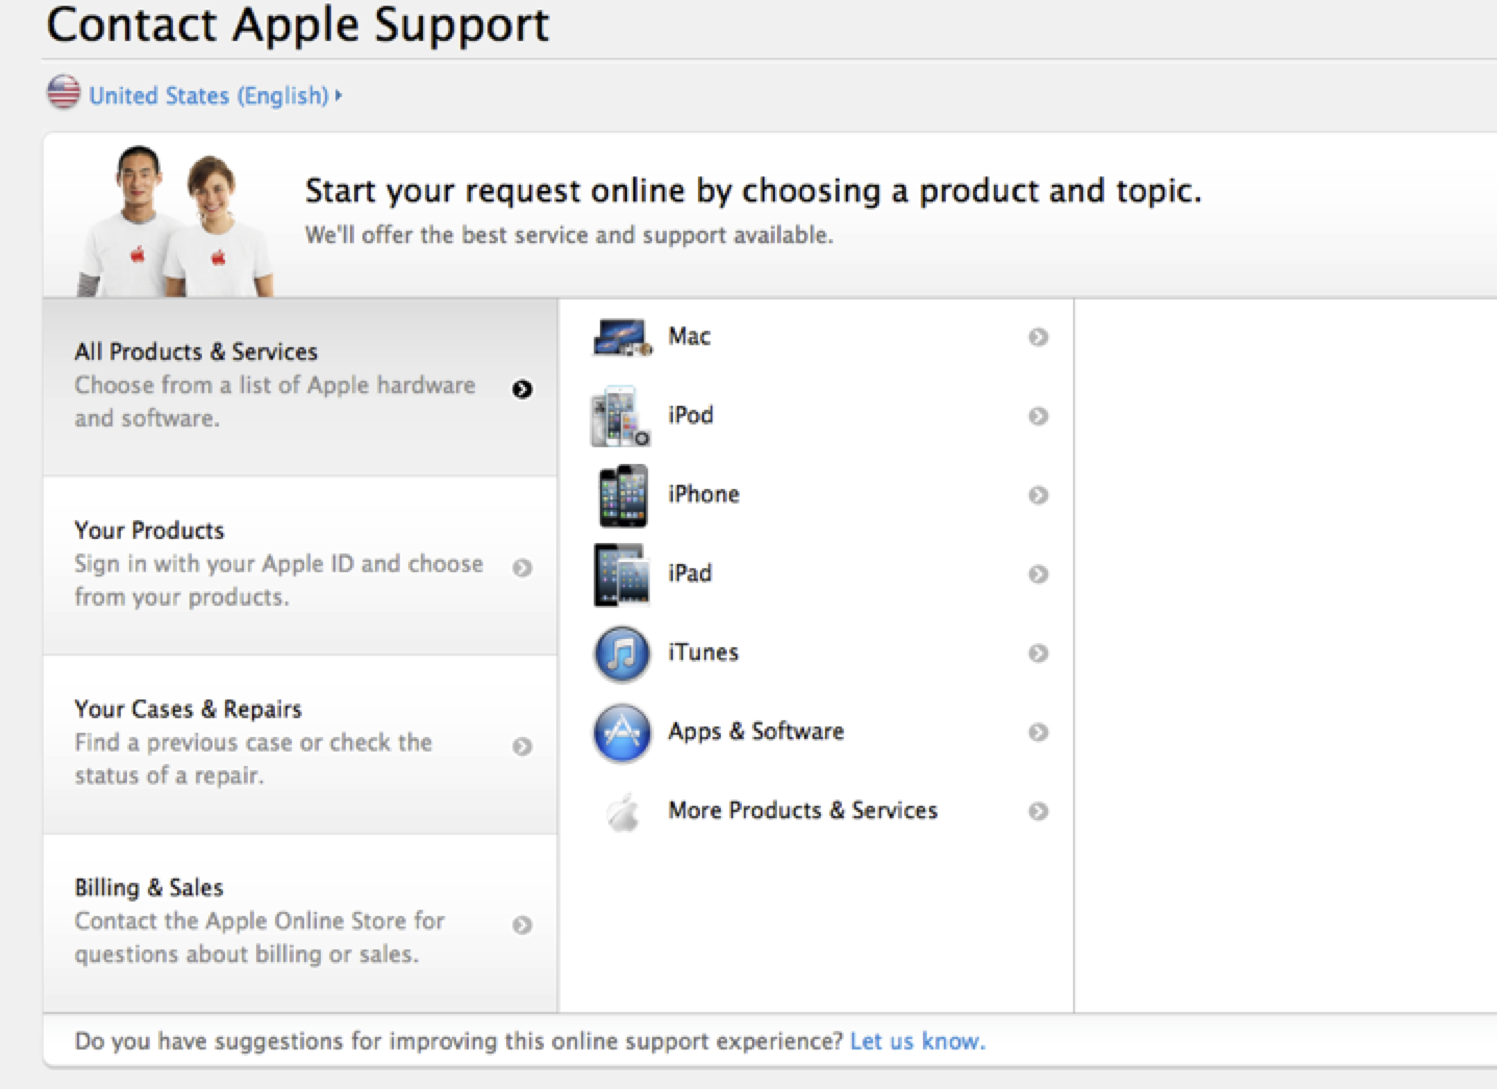Click the iPhone text label

point(704,494)
